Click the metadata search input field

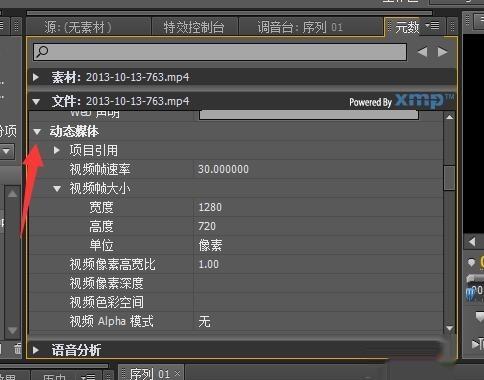(220, 52)
